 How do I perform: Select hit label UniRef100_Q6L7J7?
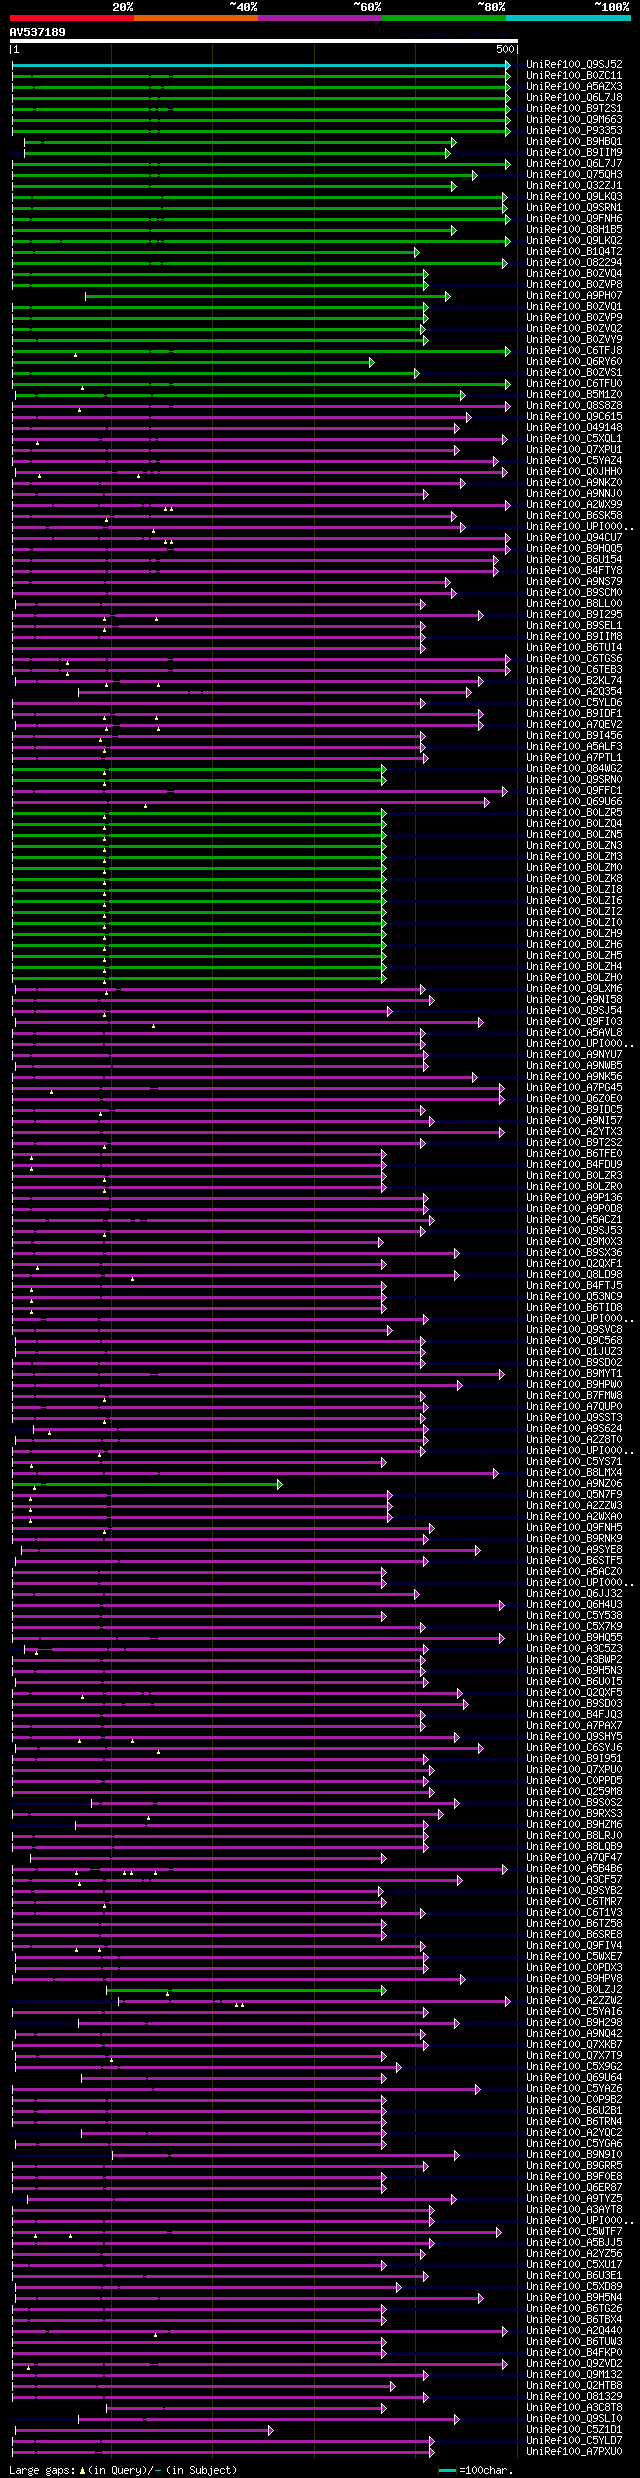pos(574,164)
